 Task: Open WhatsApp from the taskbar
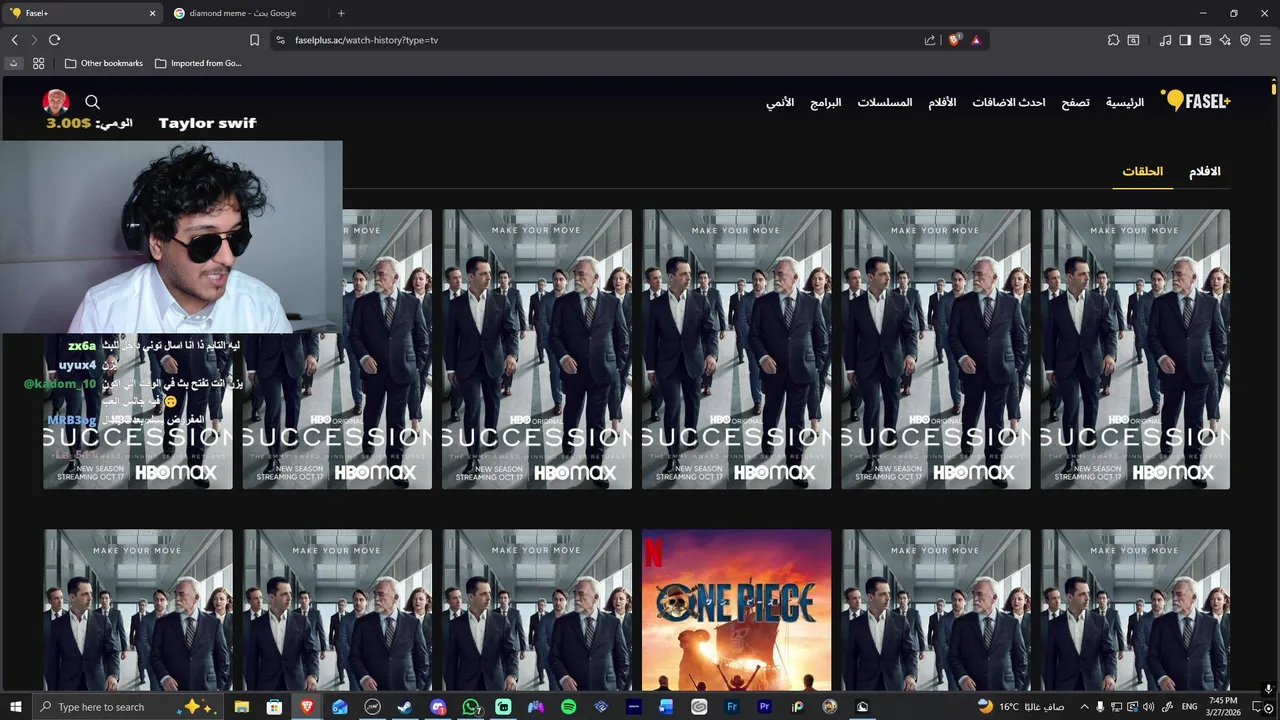coord(471,707)
